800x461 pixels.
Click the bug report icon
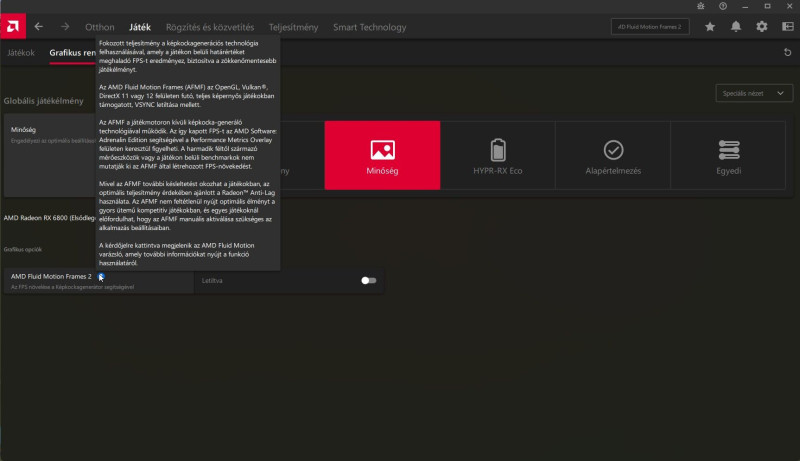pos(701,6)
